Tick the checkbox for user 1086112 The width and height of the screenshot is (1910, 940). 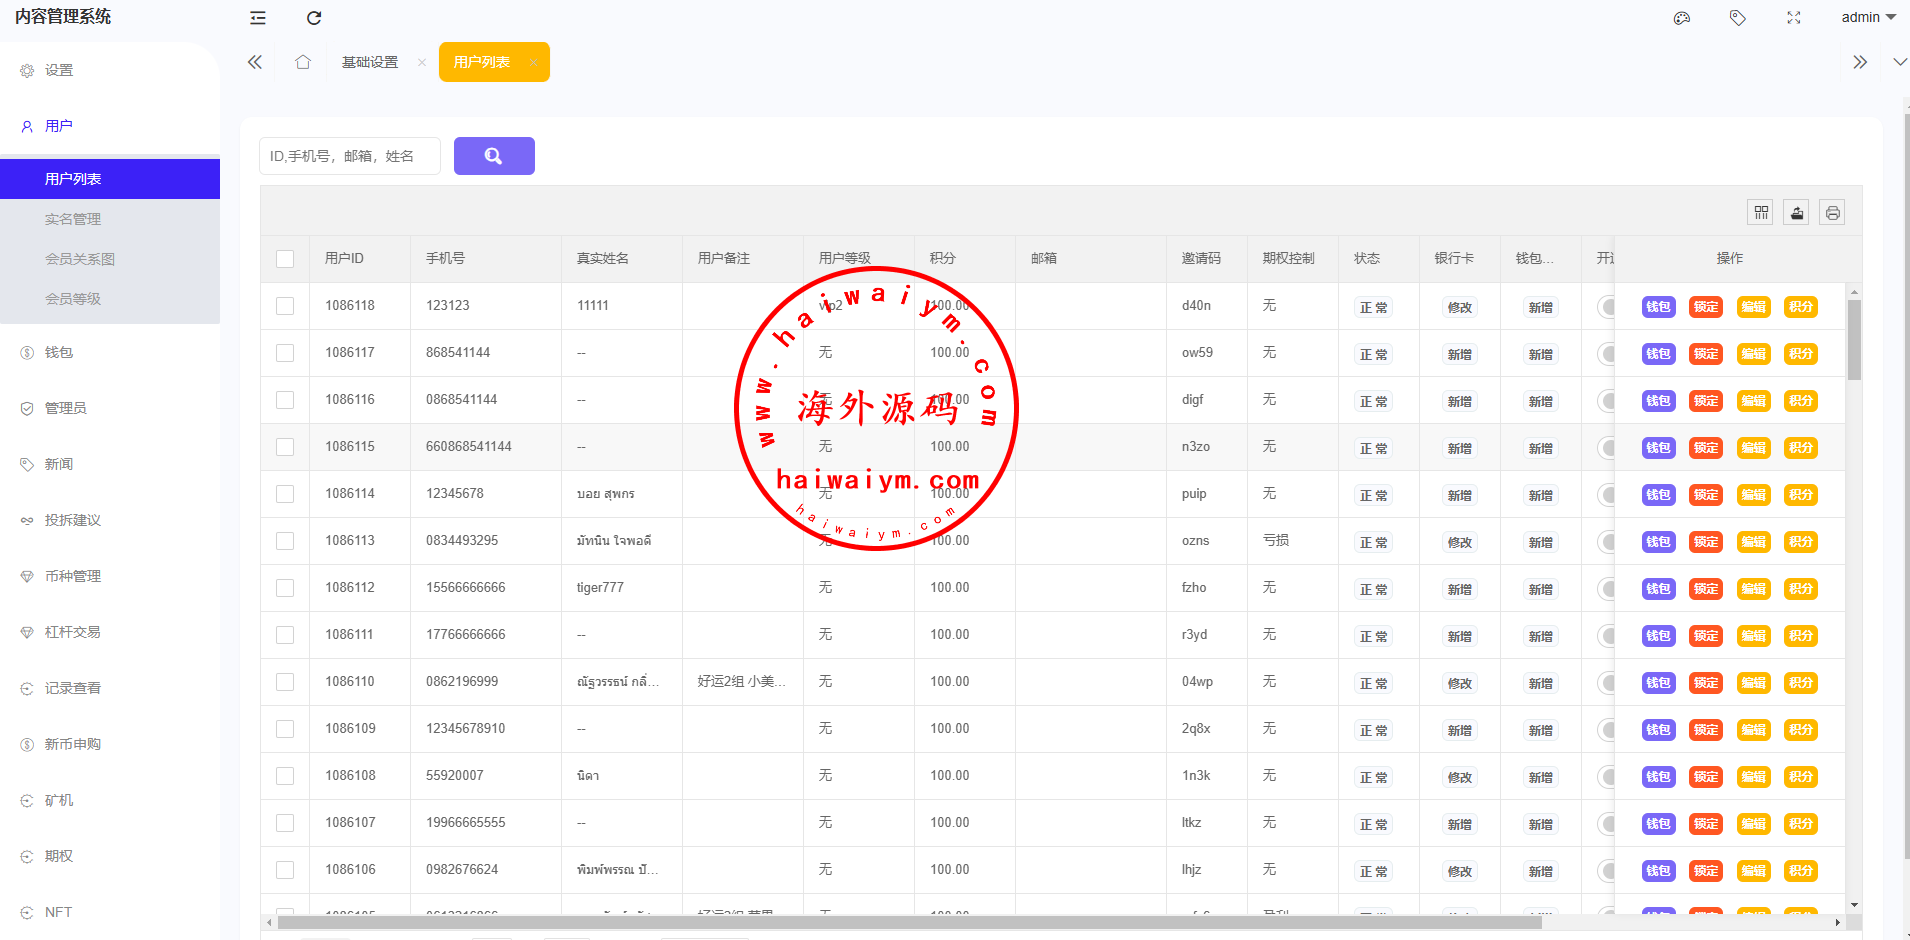click(x=285, y=588)
